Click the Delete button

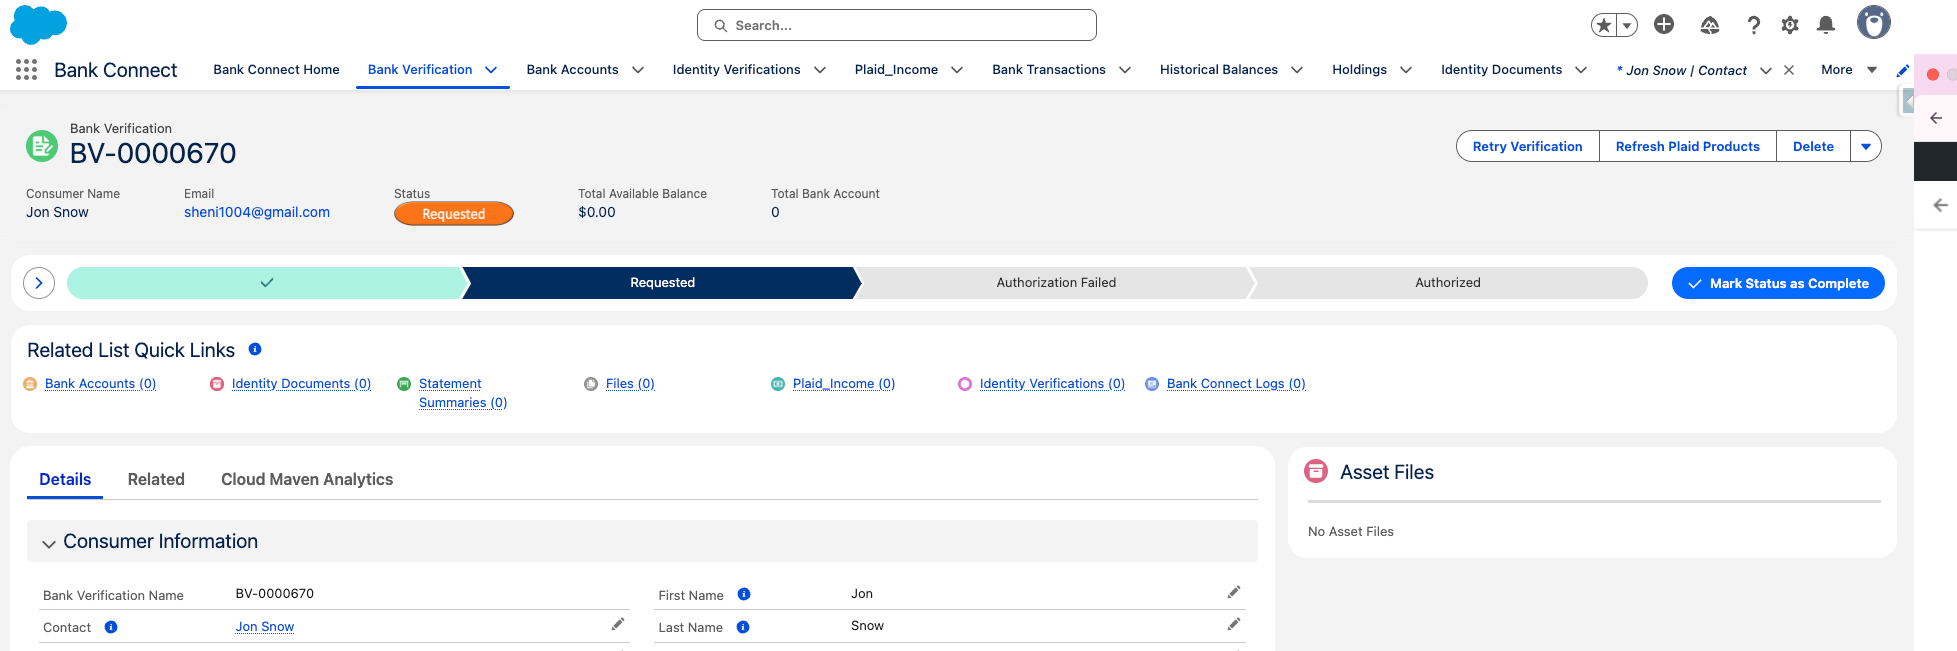[x=1813, y=146]
